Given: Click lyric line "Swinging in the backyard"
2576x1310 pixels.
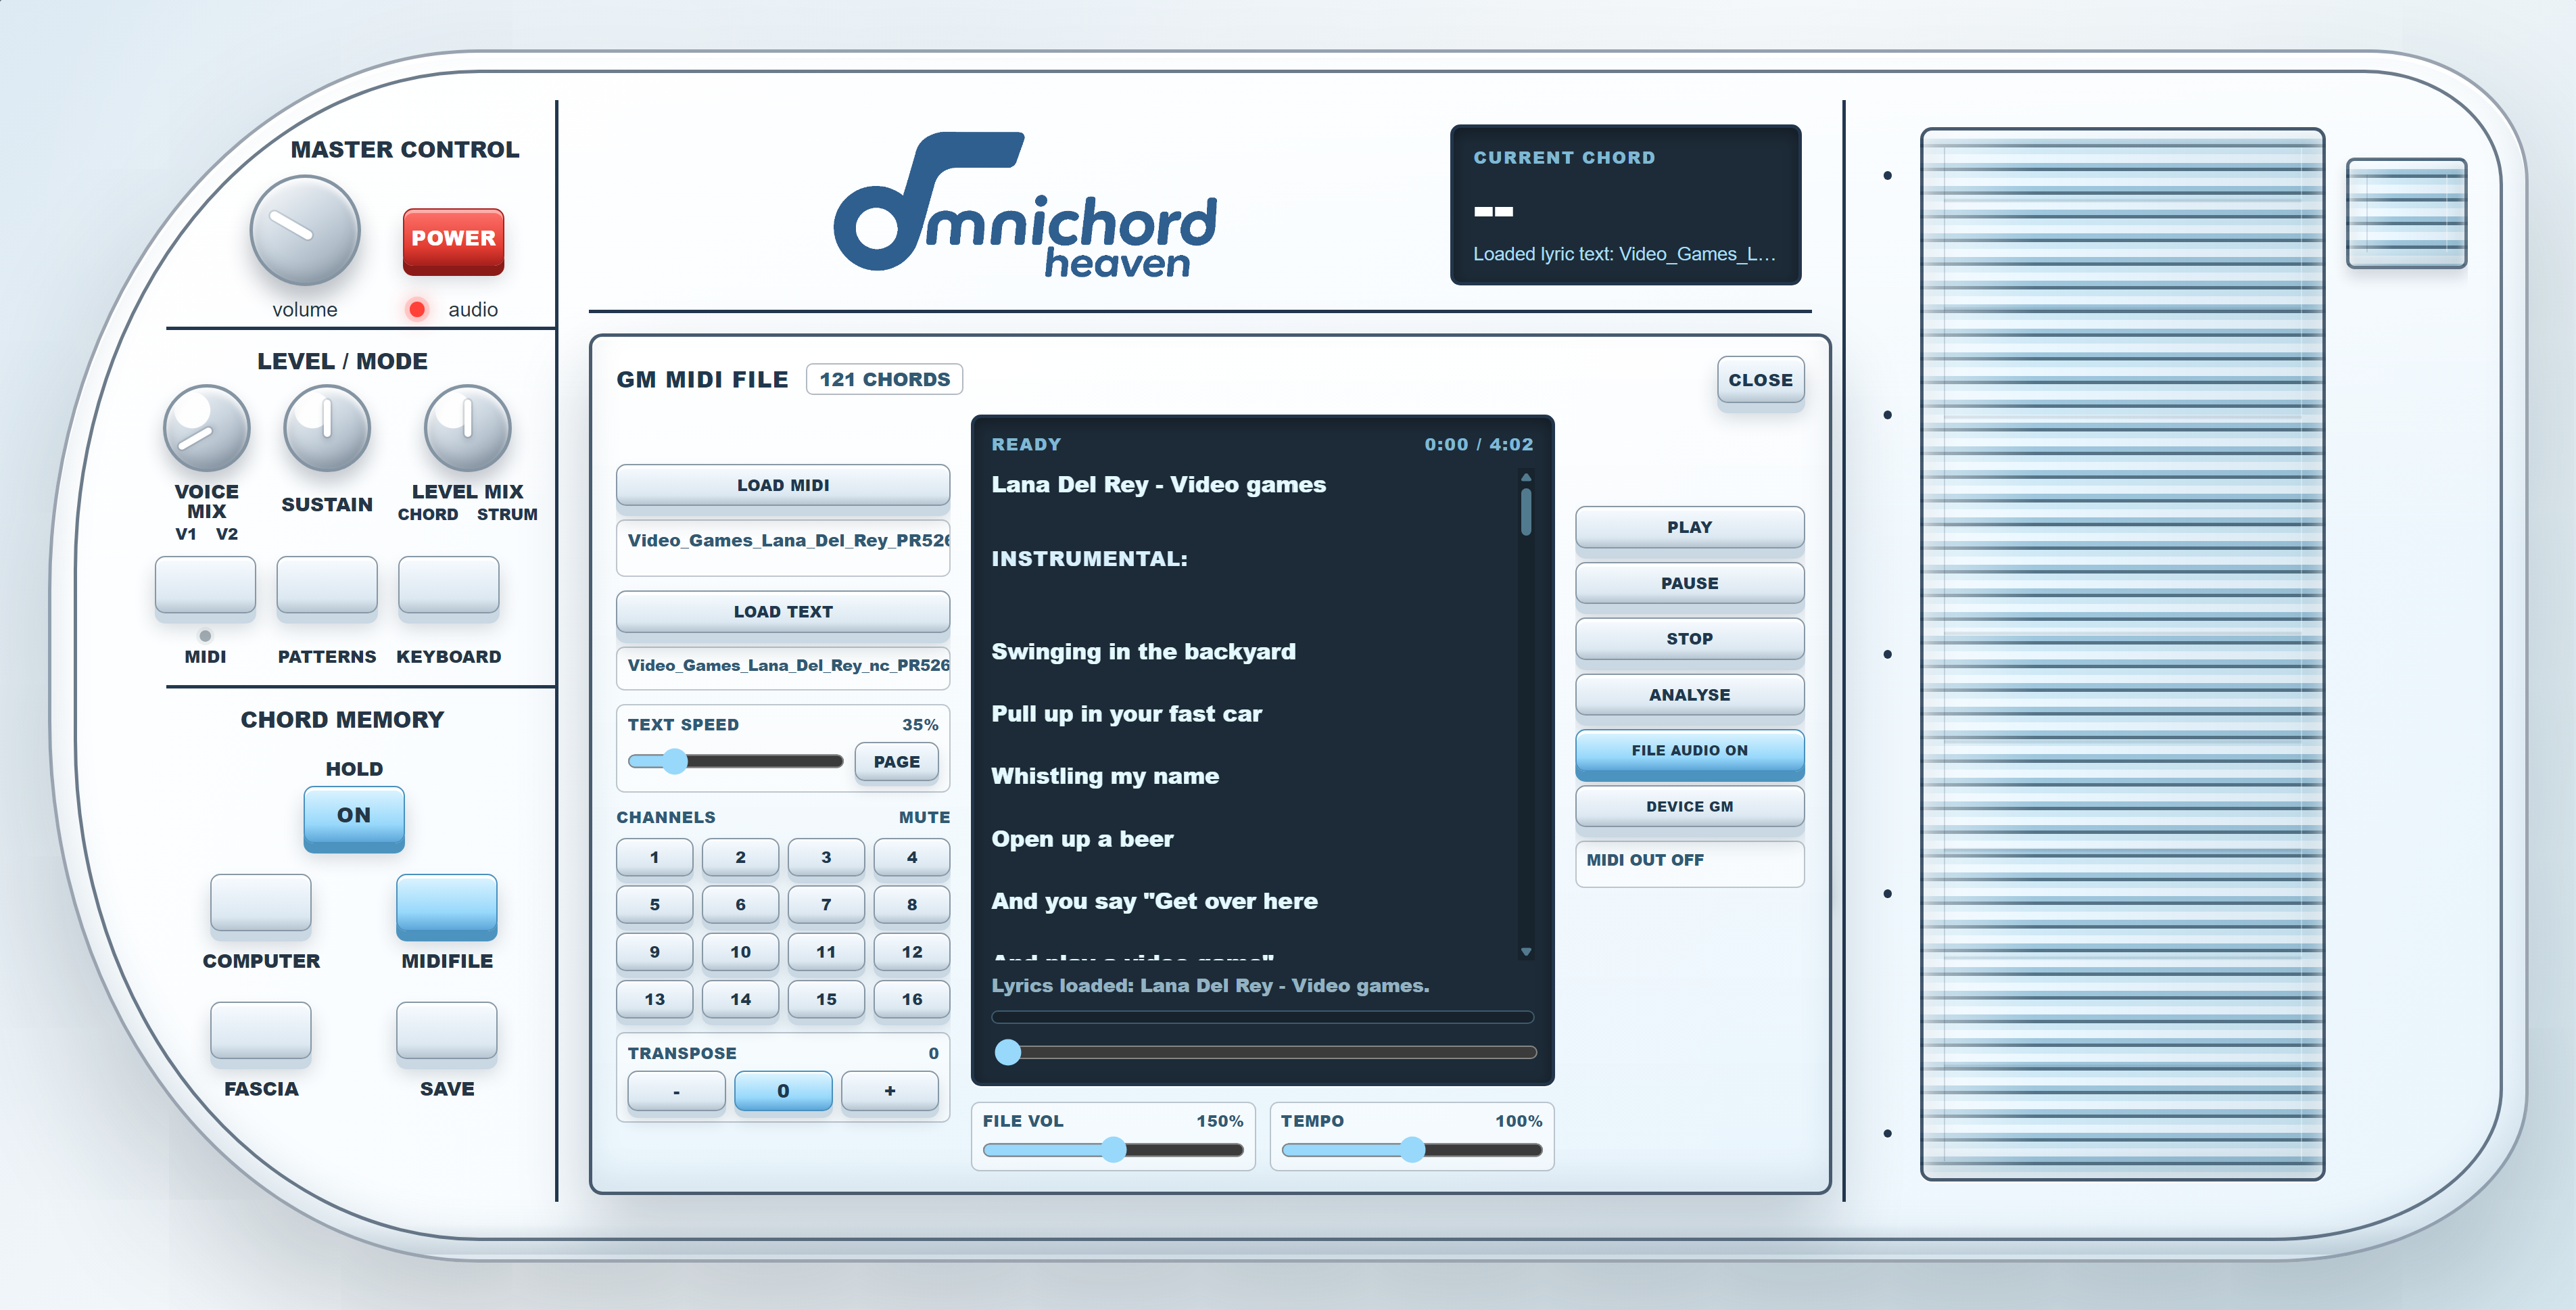Looking at the screenshot, I should click(x=1143, y=652).
